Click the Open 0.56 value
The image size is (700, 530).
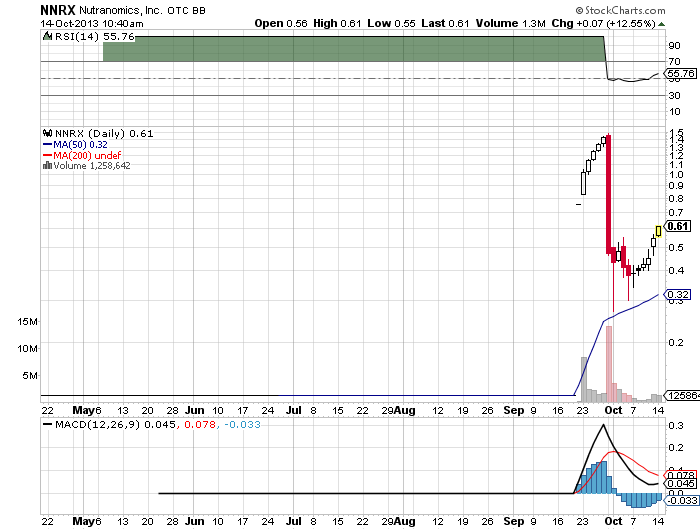click(x=281, y=23)
